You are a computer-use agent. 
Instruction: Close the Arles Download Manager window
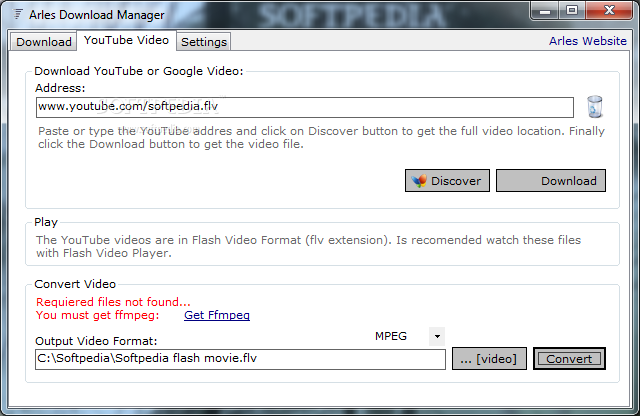609,10
